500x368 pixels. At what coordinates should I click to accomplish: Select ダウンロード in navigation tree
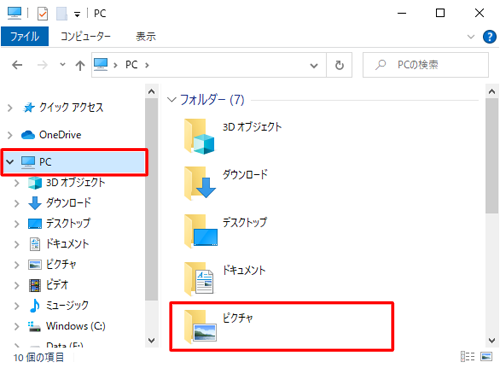point(69,203)
